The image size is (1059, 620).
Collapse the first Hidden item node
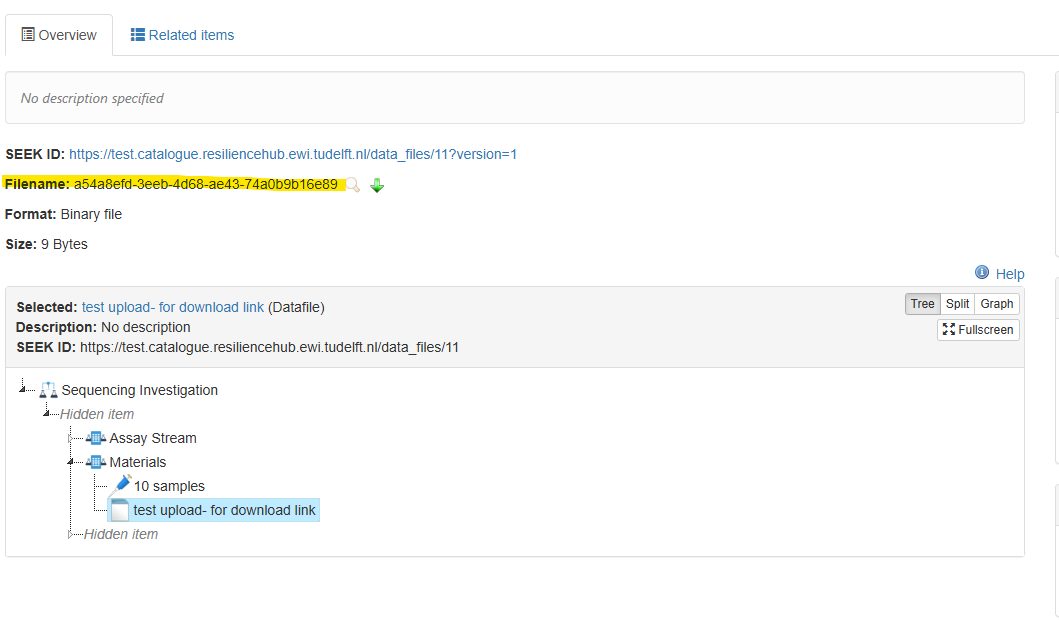[x=46, y=413]
